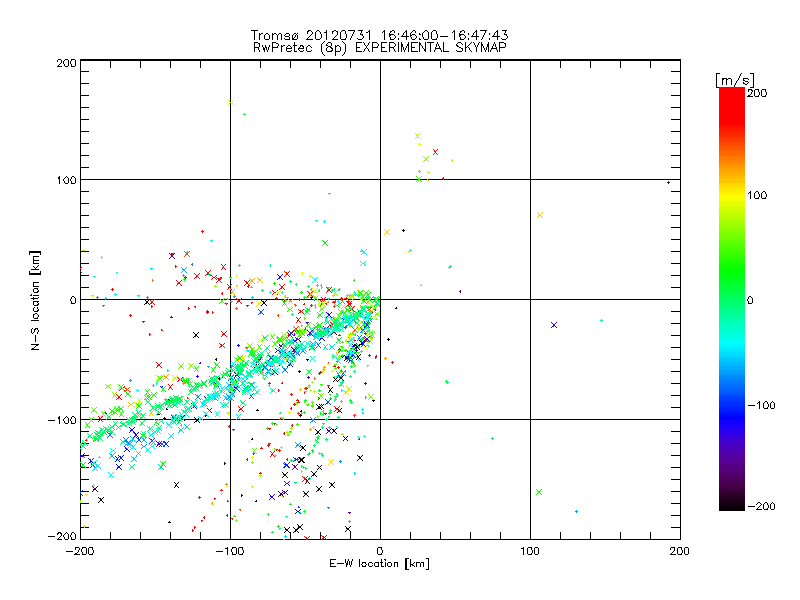Image resolution: width=800 pixels, height=600 pixels.
Task: Click the -100 tick label on E-W axis
Action: coord(230,551)
